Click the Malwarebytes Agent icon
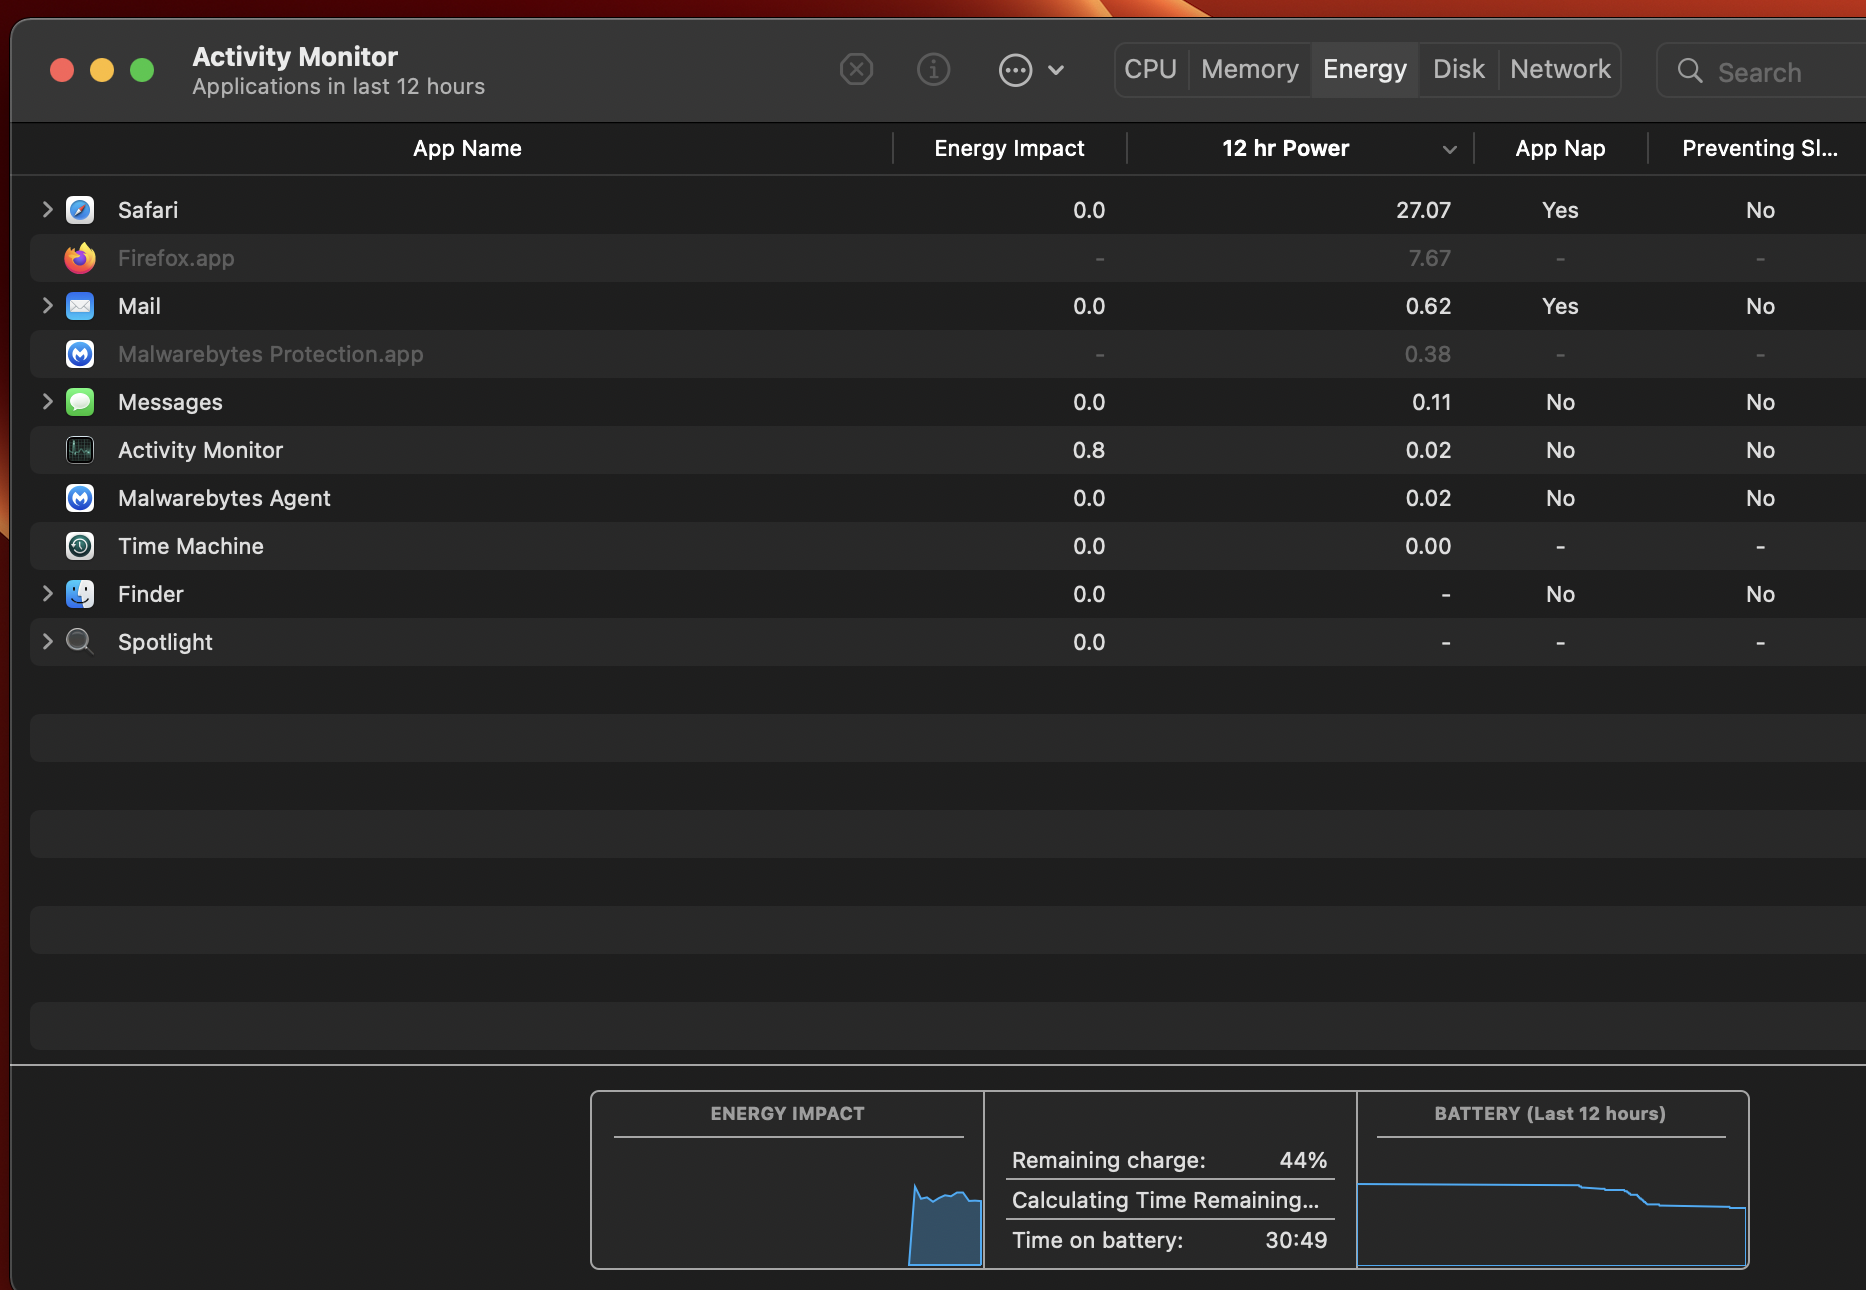Image resolution: width=1866 pixels, height=1290 pixels. [80, 498]
